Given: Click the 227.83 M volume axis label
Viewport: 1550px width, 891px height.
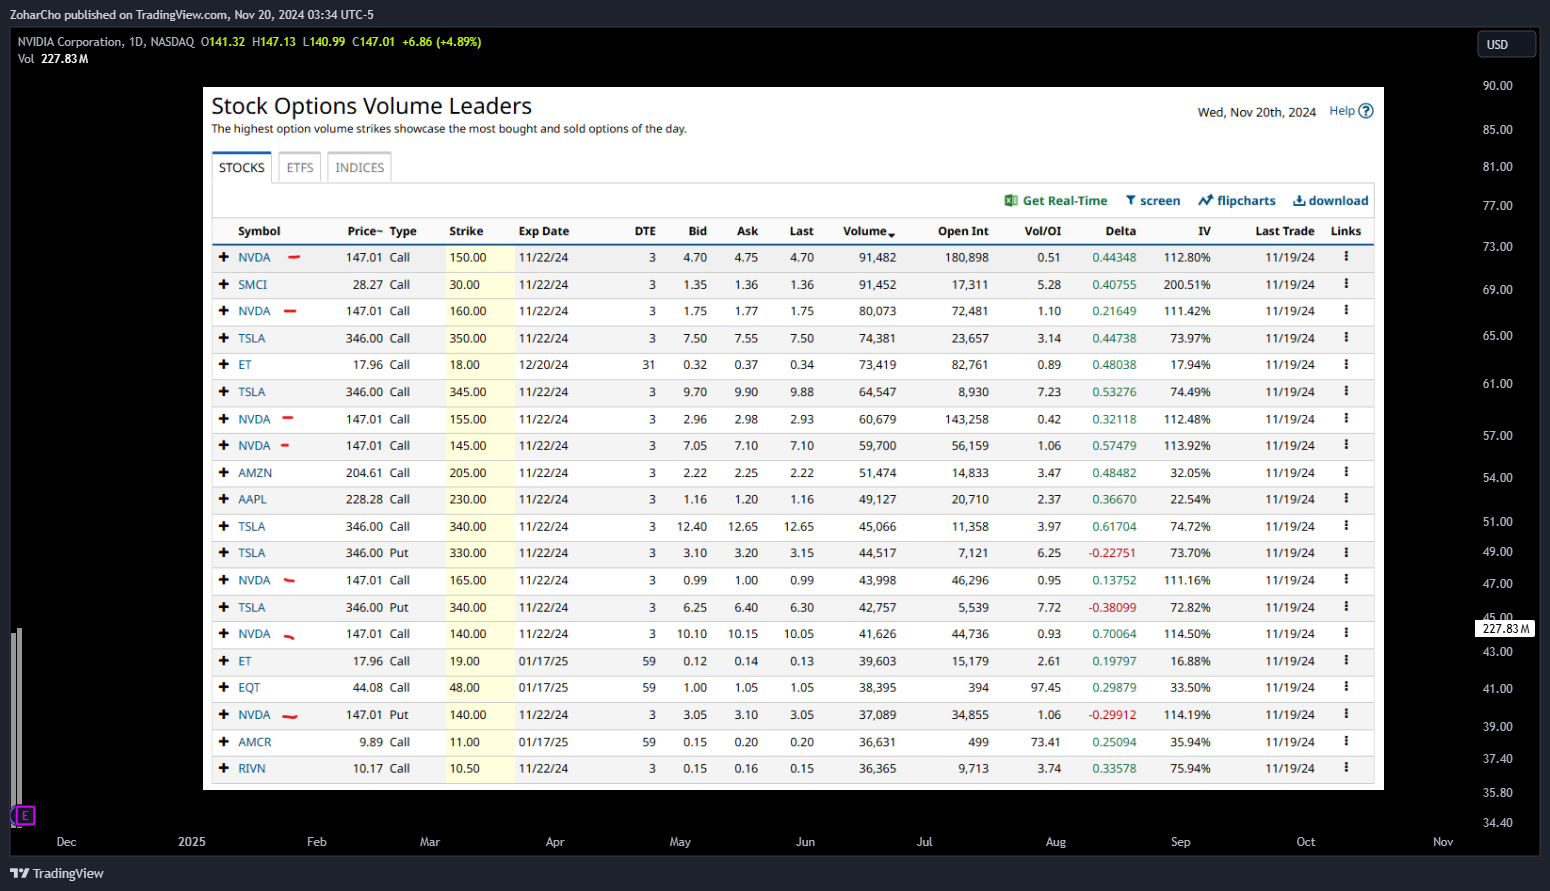Looking at the screenshot, I should click(1506, 629).
